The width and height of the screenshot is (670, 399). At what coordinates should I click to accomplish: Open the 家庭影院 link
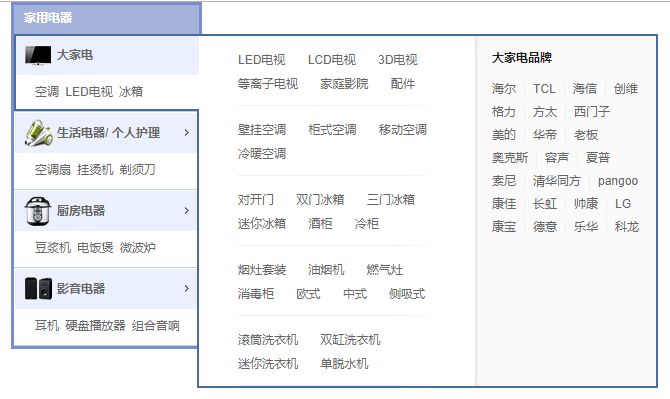point(344,84)
